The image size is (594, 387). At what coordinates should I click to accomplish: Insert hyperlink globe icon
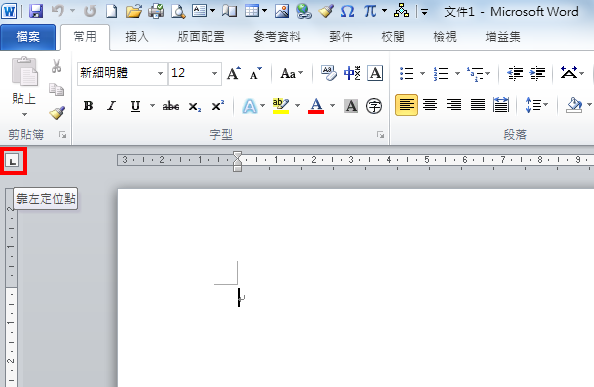point(304,11)
